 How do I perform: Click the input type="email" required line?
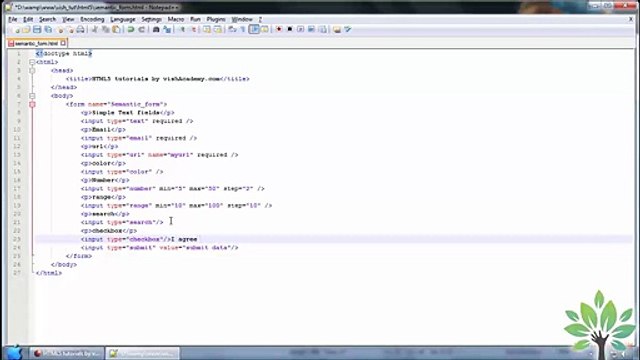pos(139,138)
